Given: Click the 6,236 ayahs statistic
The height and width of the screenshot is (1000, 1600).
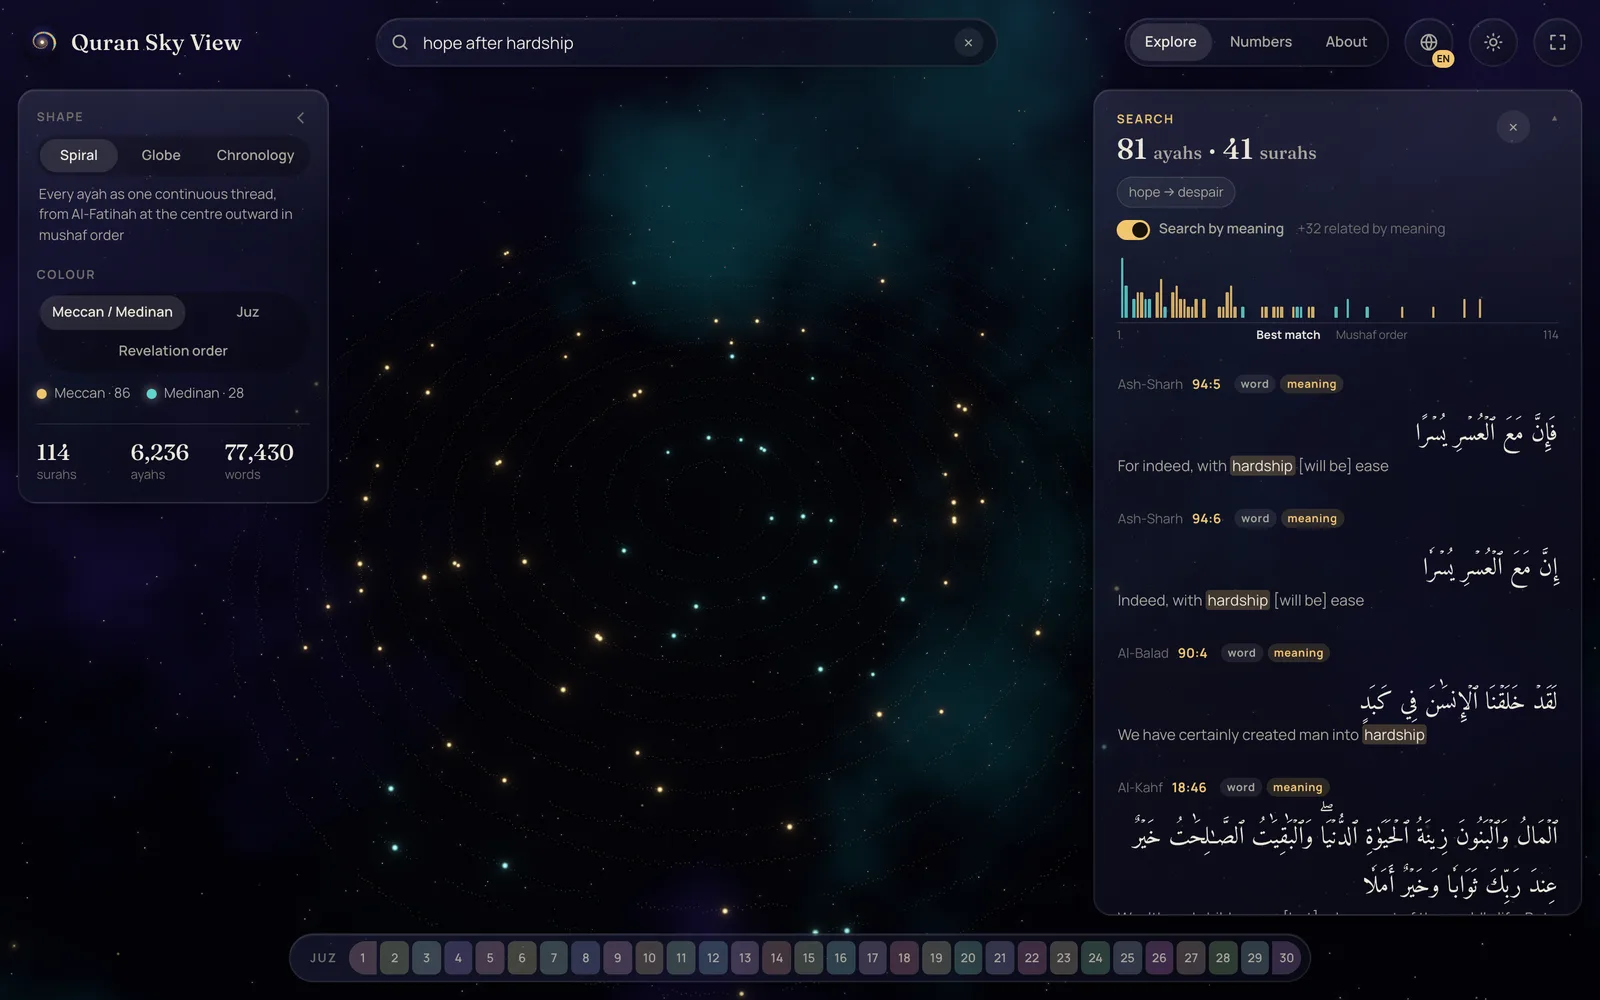Looking at the screenshot, I should pos(159,460).
